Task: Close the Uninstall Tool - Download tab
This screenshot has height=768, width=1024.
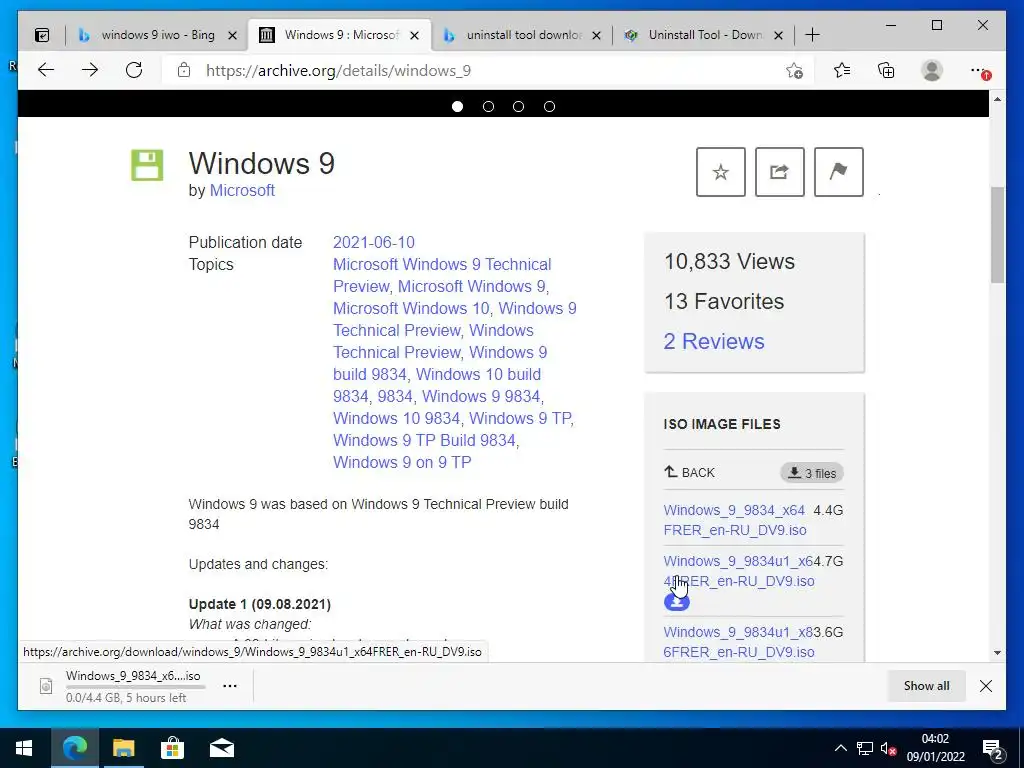Action: [x=778, y=36]
